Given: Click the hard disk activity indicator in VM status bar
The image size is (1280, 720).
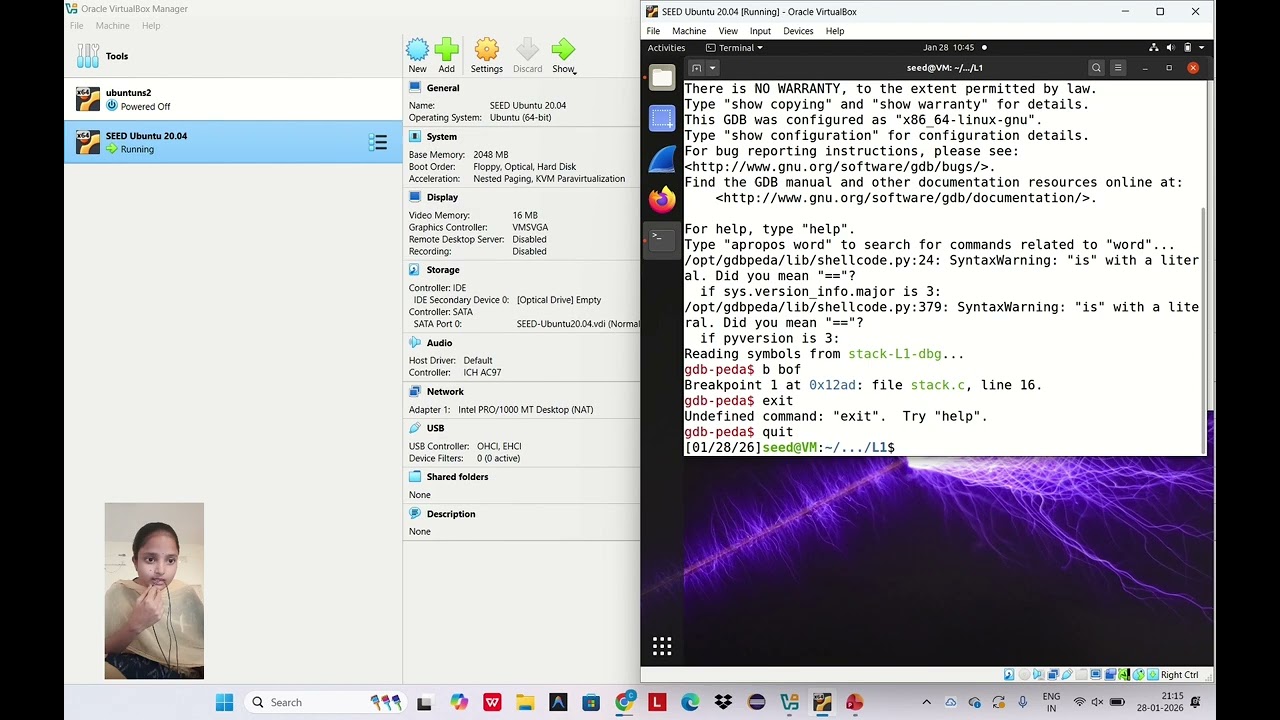Looking at the screenshot, I should coord(1009,675).
